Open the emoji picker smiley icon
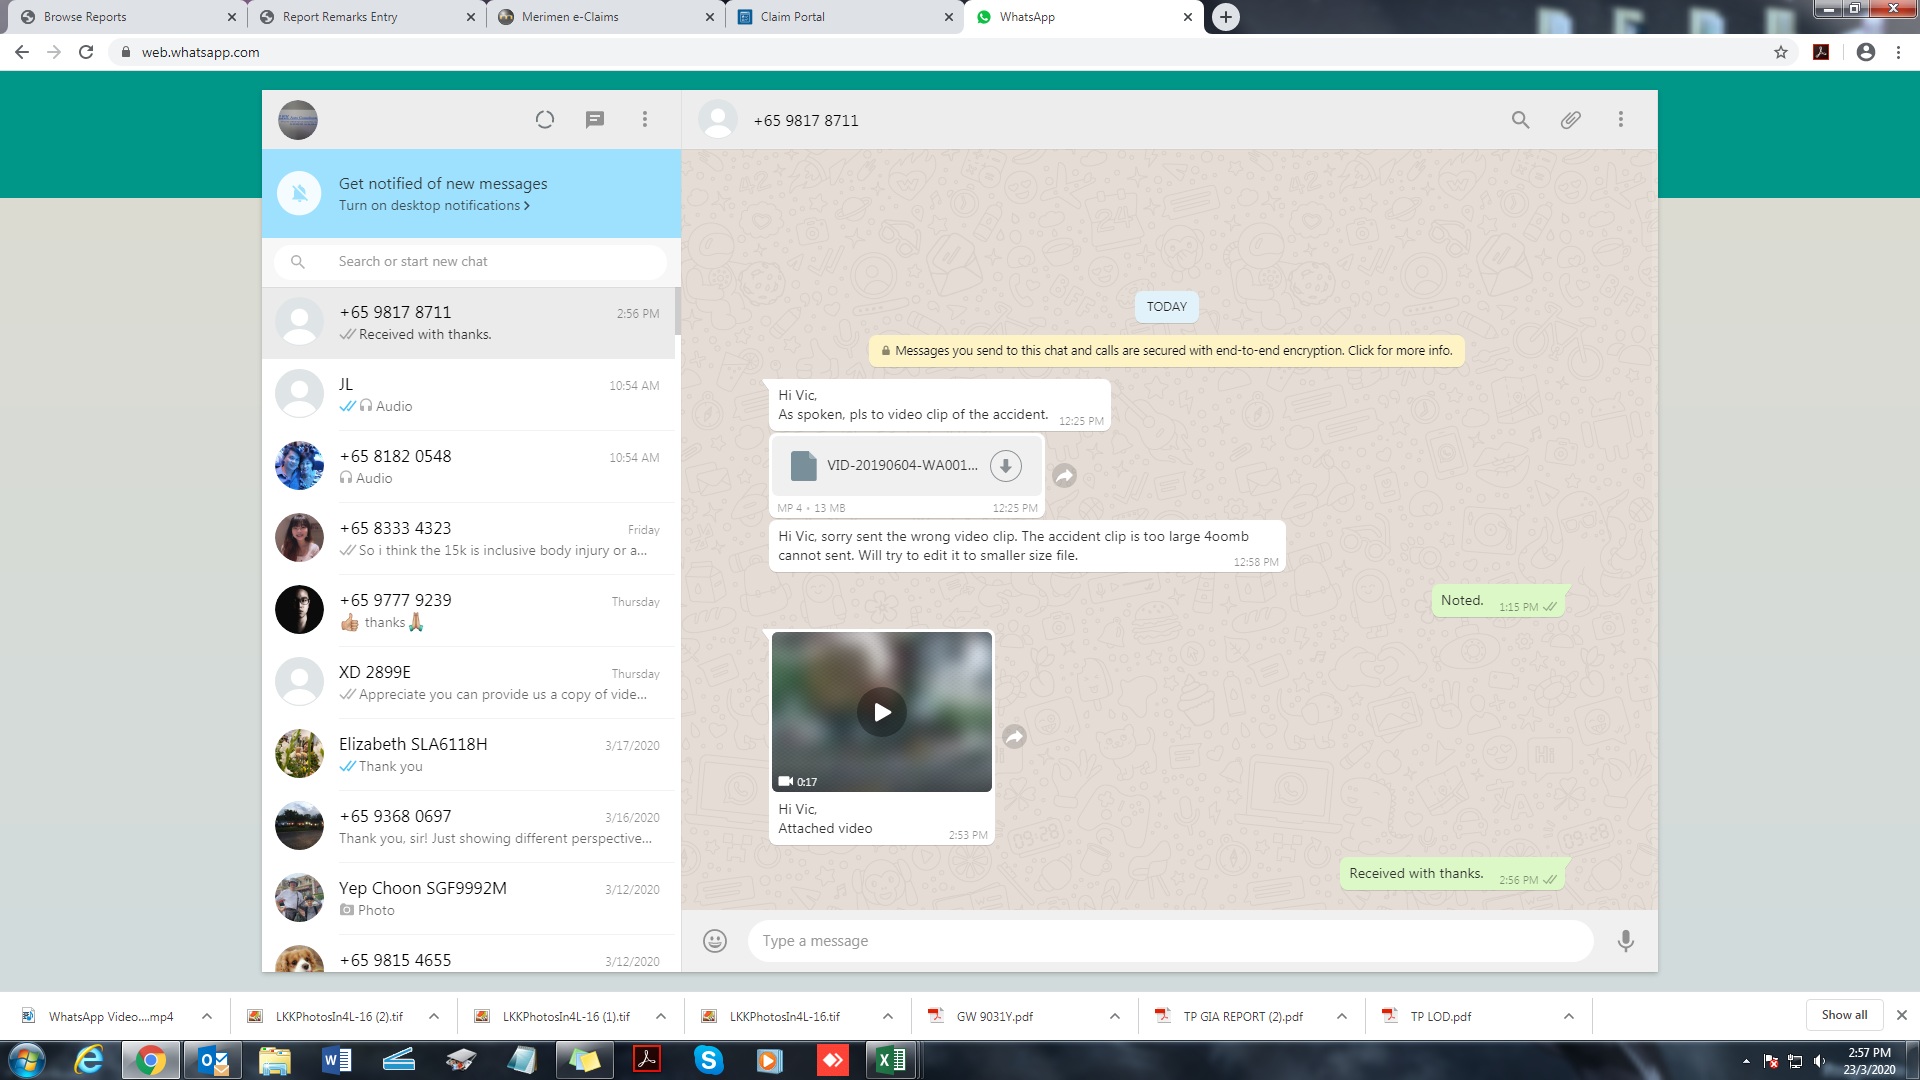 [714, 941]
